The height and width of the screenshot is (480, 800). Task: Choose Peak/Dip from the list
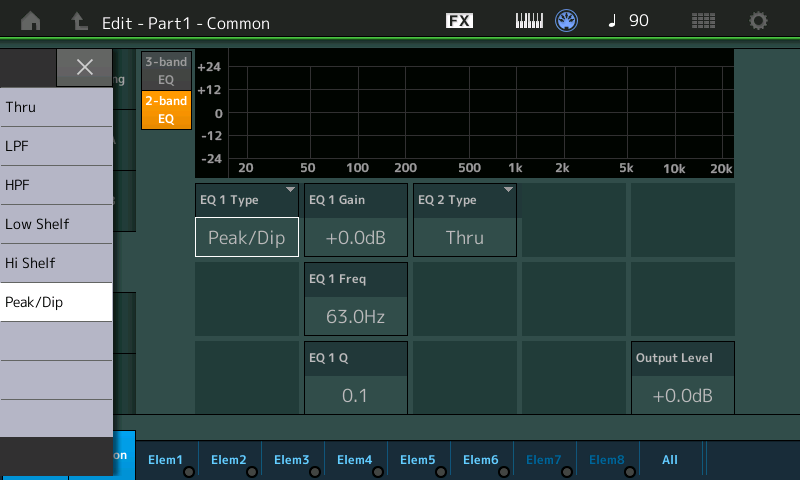[56, 302]
